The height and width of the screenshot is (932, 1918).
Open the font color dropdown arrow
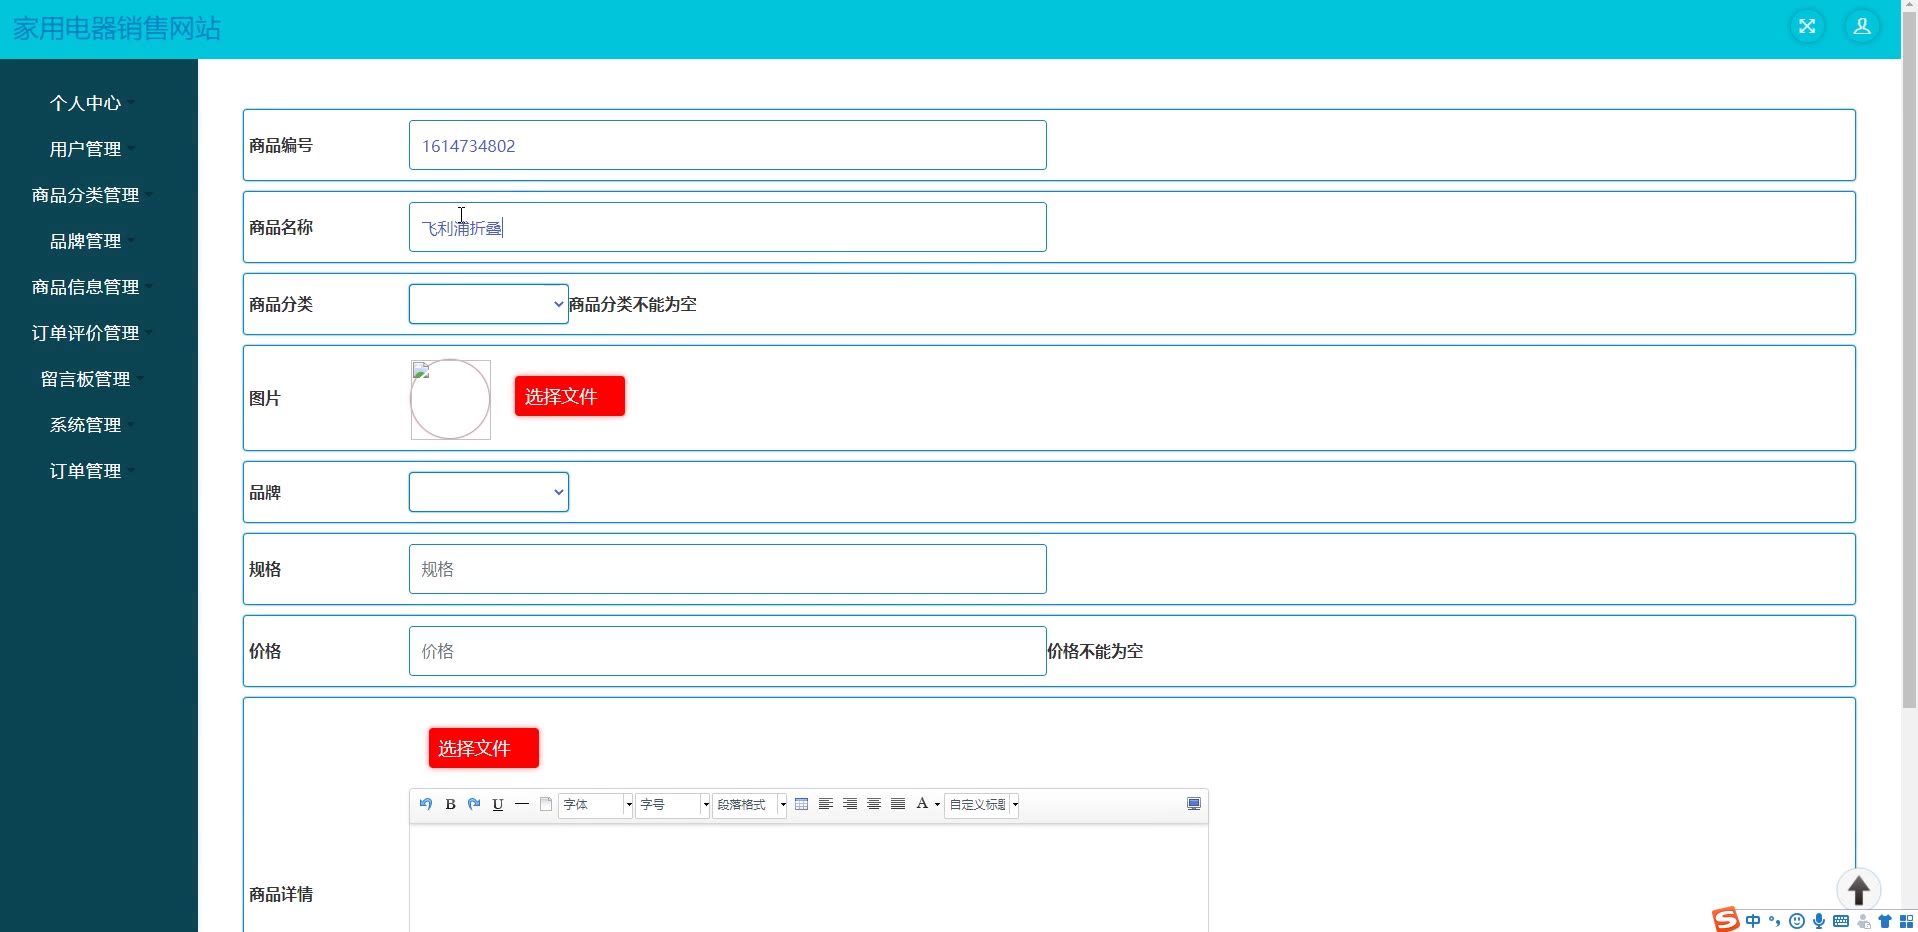coord(937,804)
